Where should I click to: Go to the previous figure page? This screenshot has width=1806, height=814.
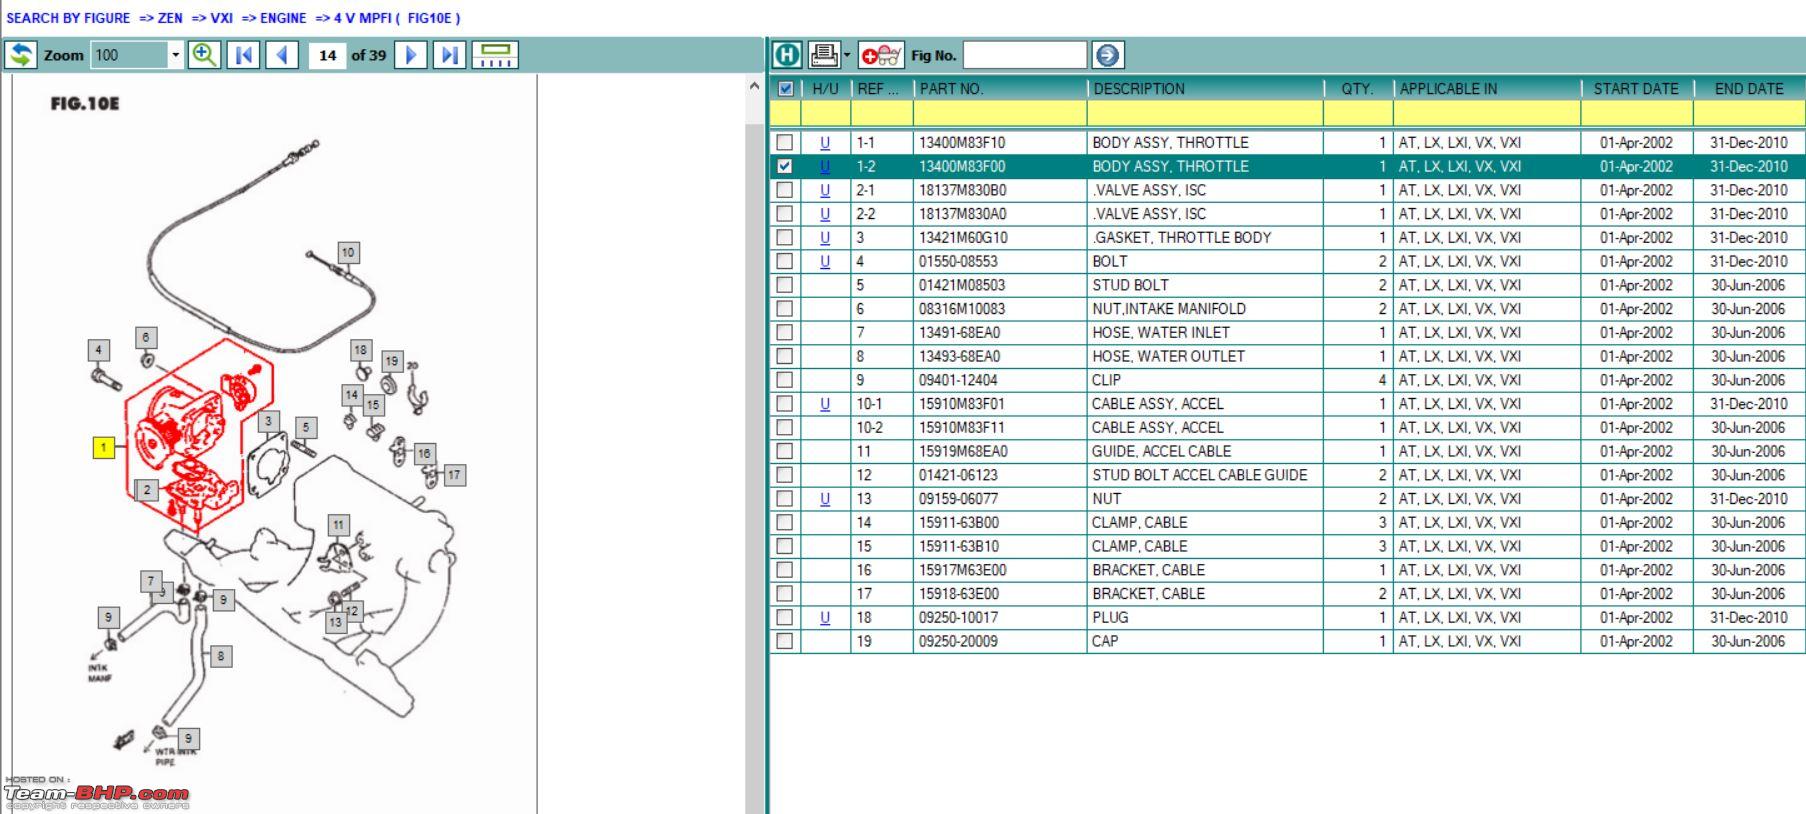pos(282,55)
